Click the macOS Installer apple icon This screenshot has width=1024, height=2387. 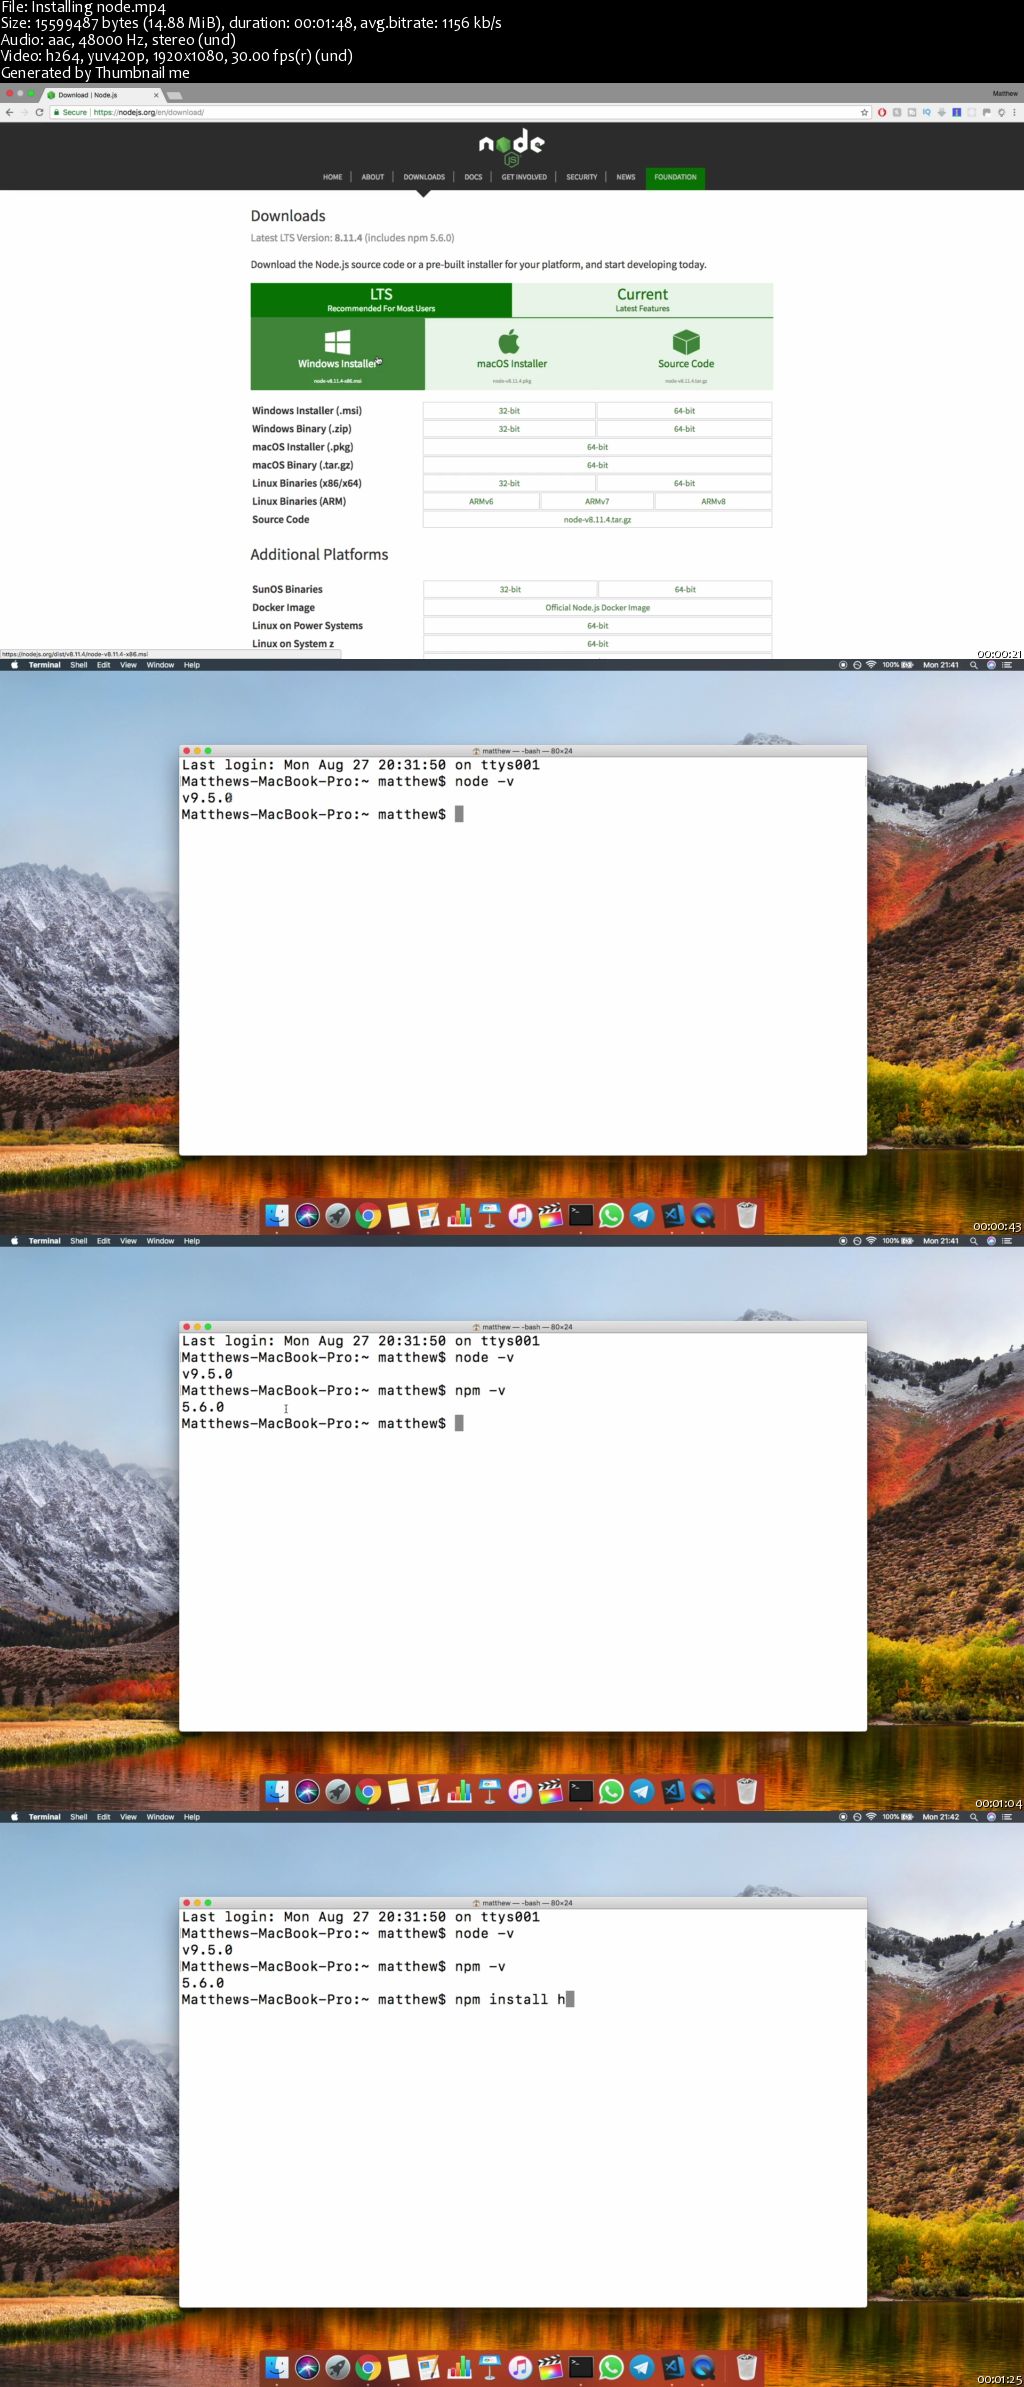510,341
